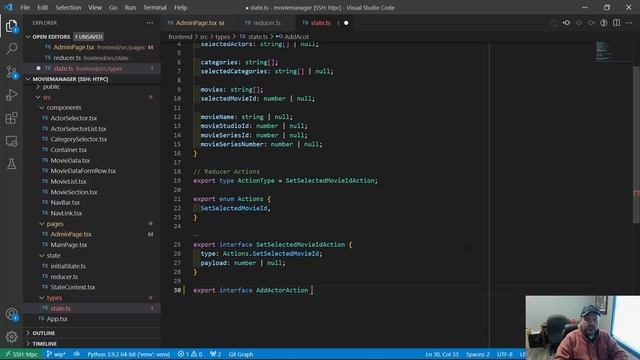640x360 pixels.
Task: Open the Go menu
Action: (x=113, y=7)
